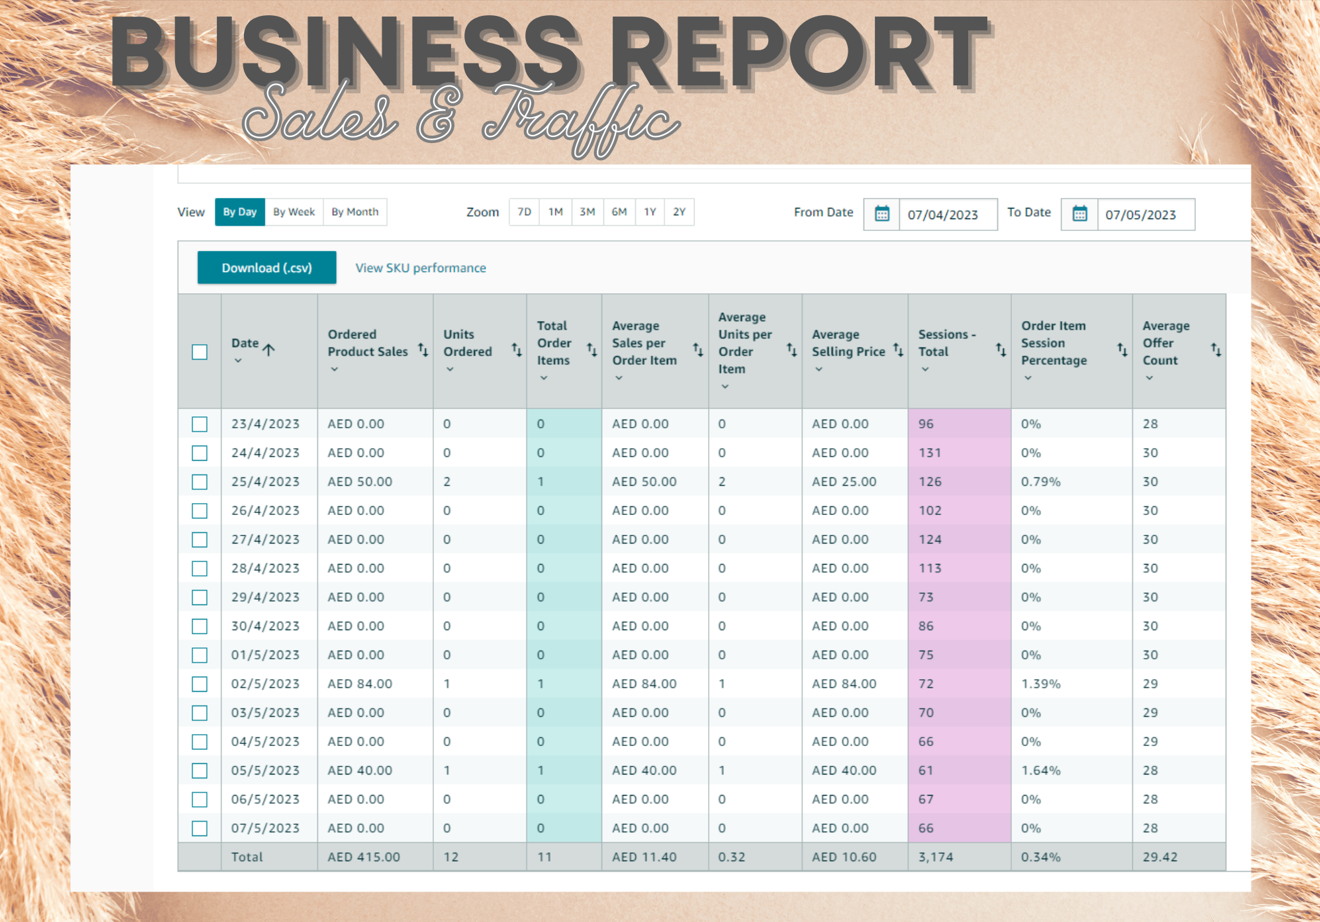Open the From Date calendar icon

[x=882, y=214]
